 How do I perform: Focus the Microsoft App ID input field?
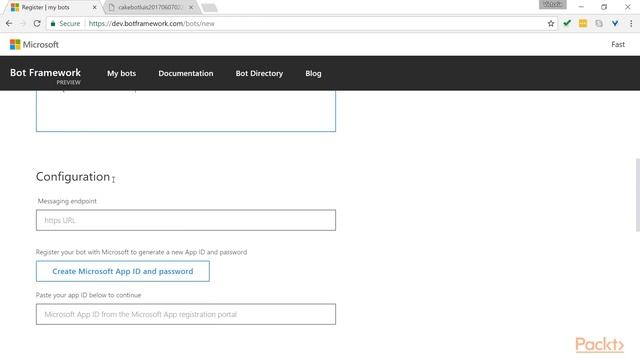(x=186, y=314)
